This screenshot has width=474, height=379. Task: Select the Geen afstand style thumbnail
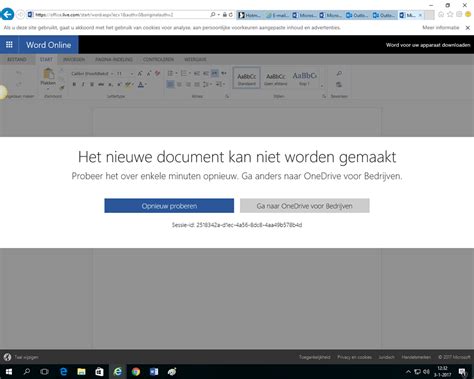276,78
